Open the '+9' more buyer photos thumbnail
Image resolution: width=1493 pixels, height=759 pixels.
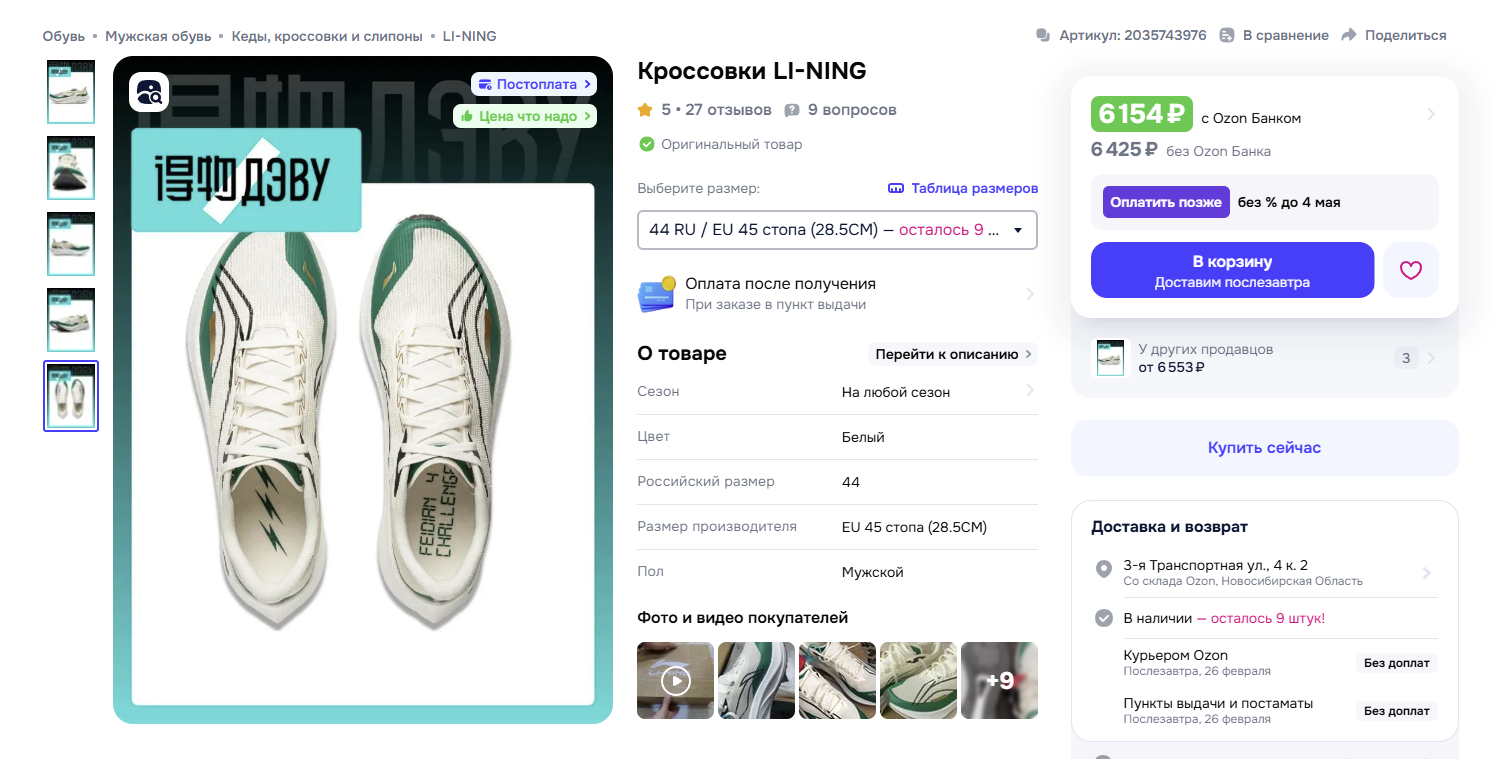point(1000,681)
